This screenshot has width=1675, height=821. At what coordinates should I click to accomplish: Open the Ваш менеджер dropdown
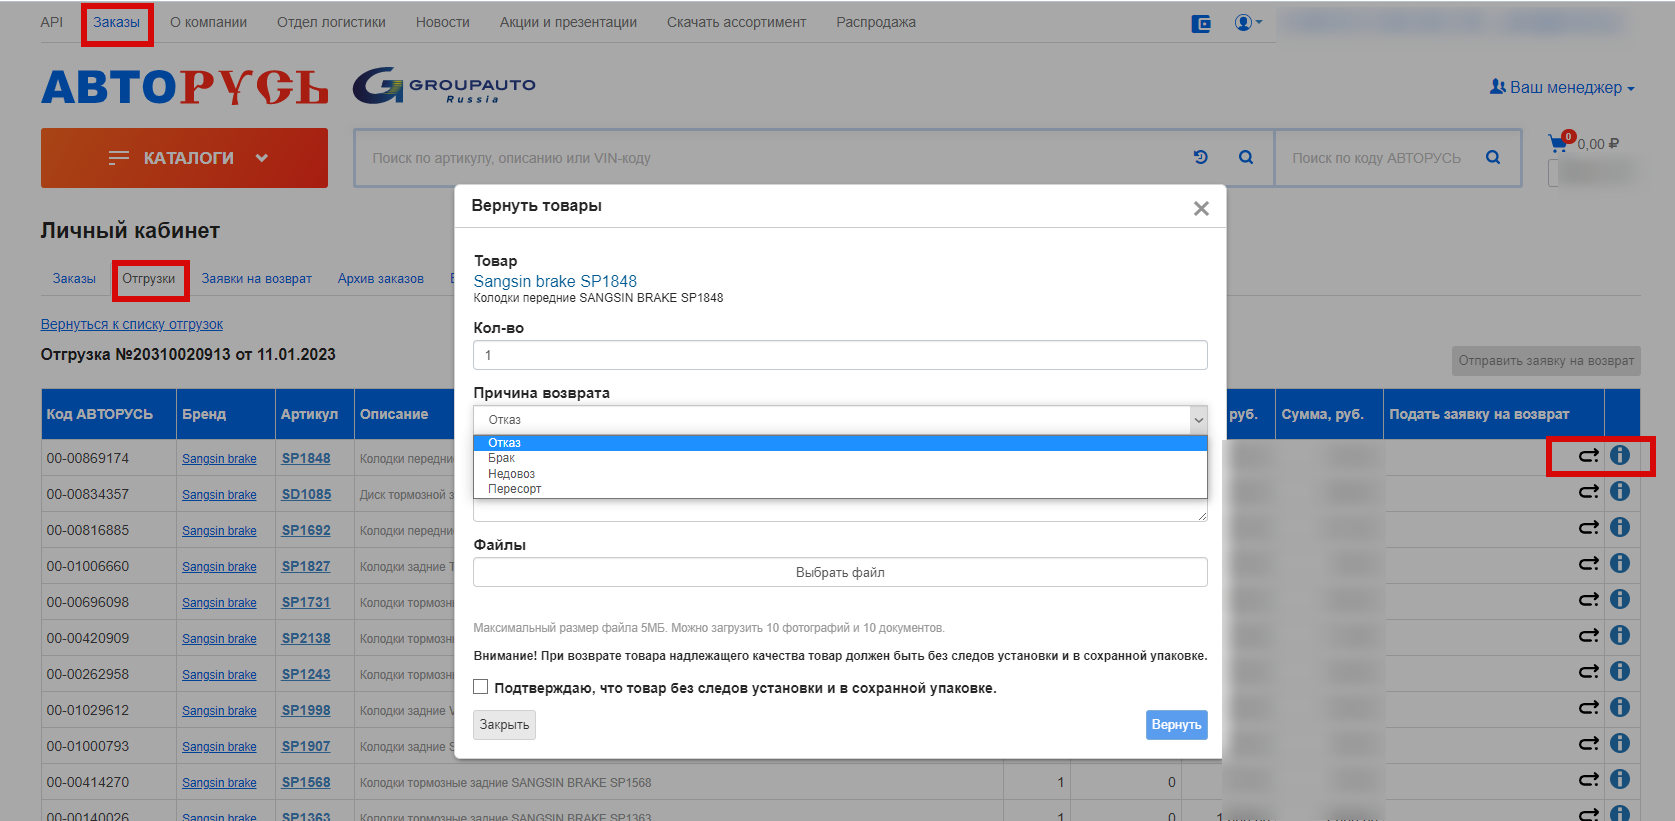[1562, 88]
